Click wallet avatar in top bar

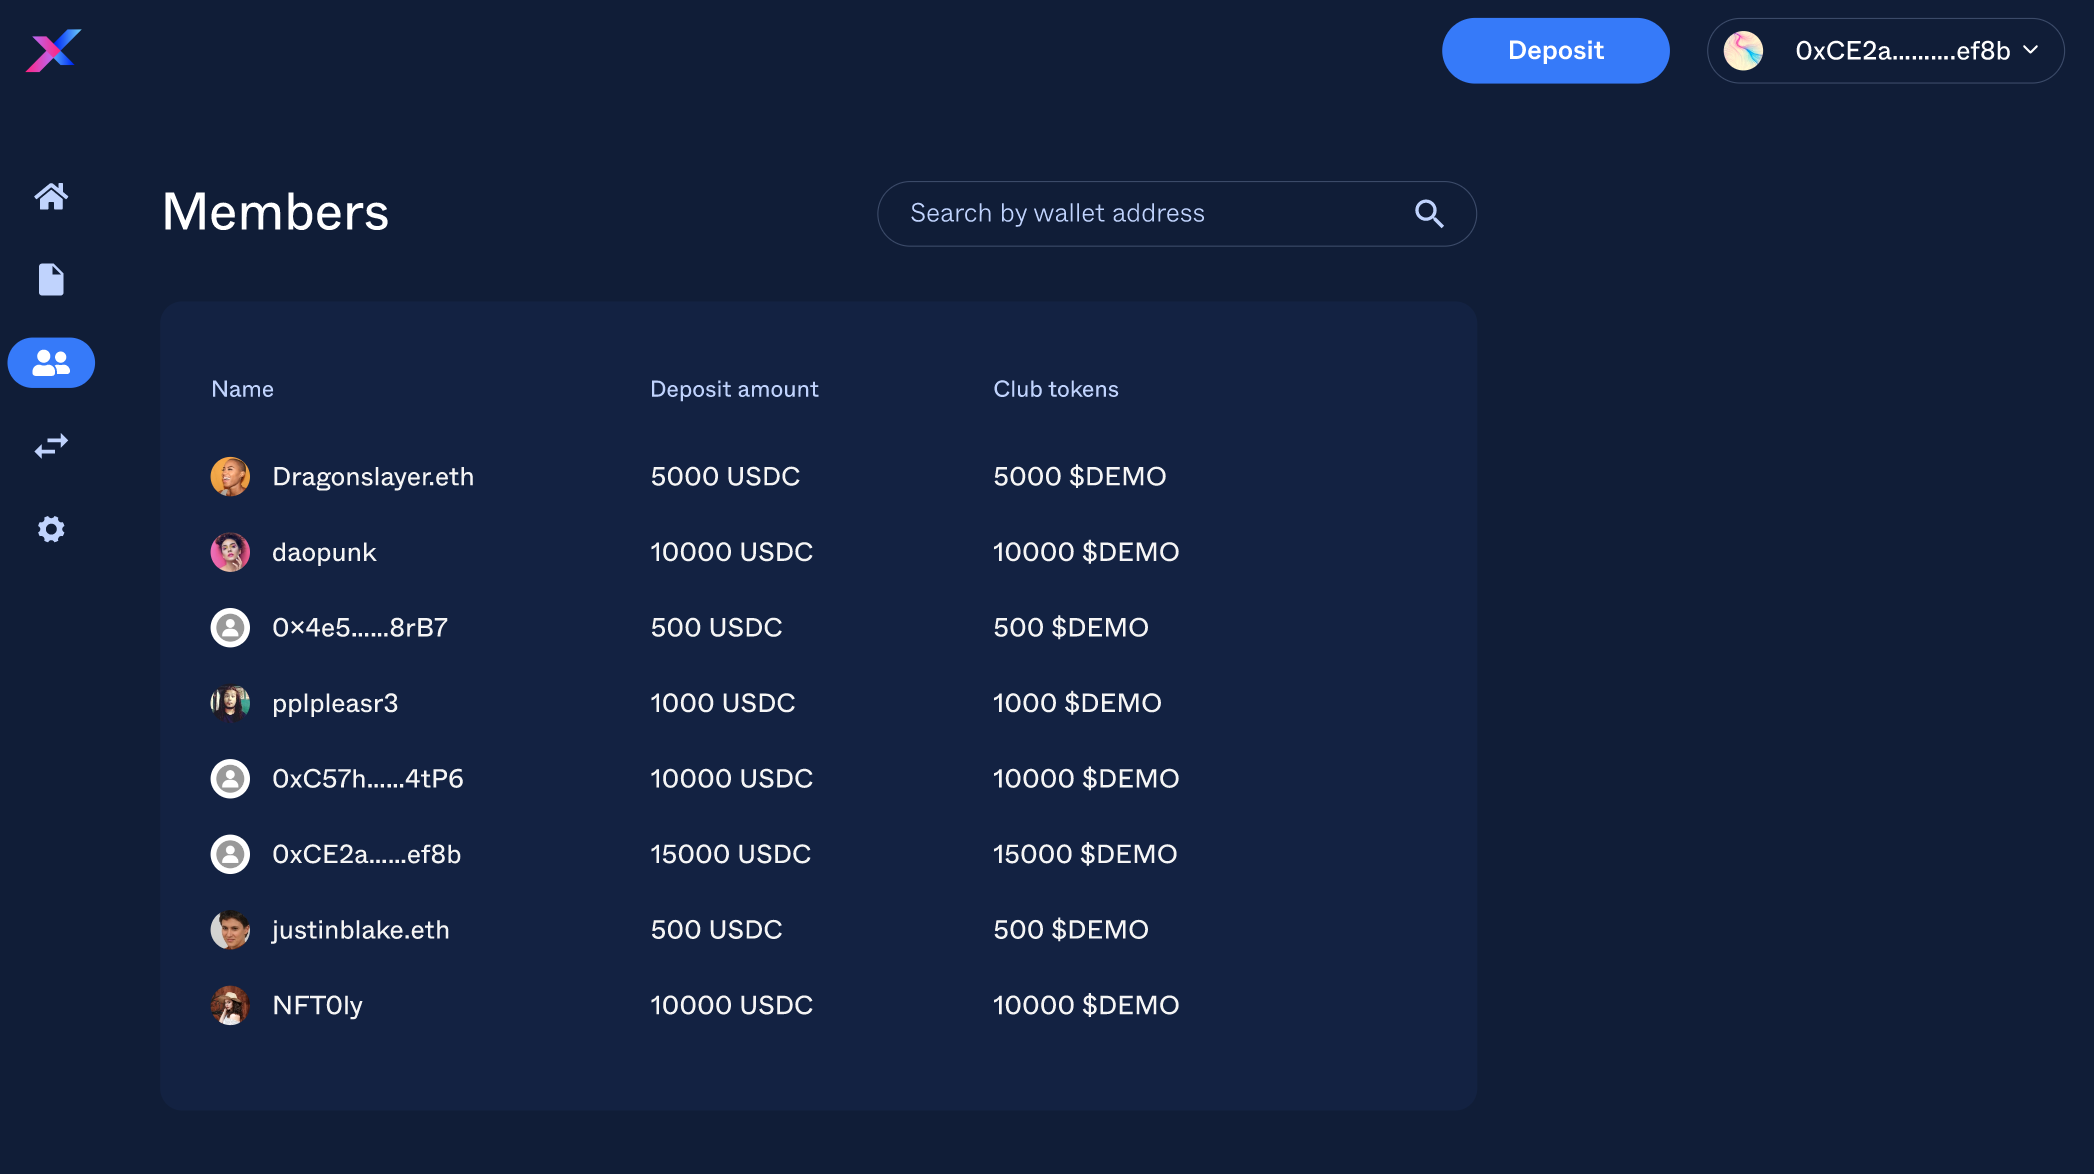click(x=1743, y=51)
